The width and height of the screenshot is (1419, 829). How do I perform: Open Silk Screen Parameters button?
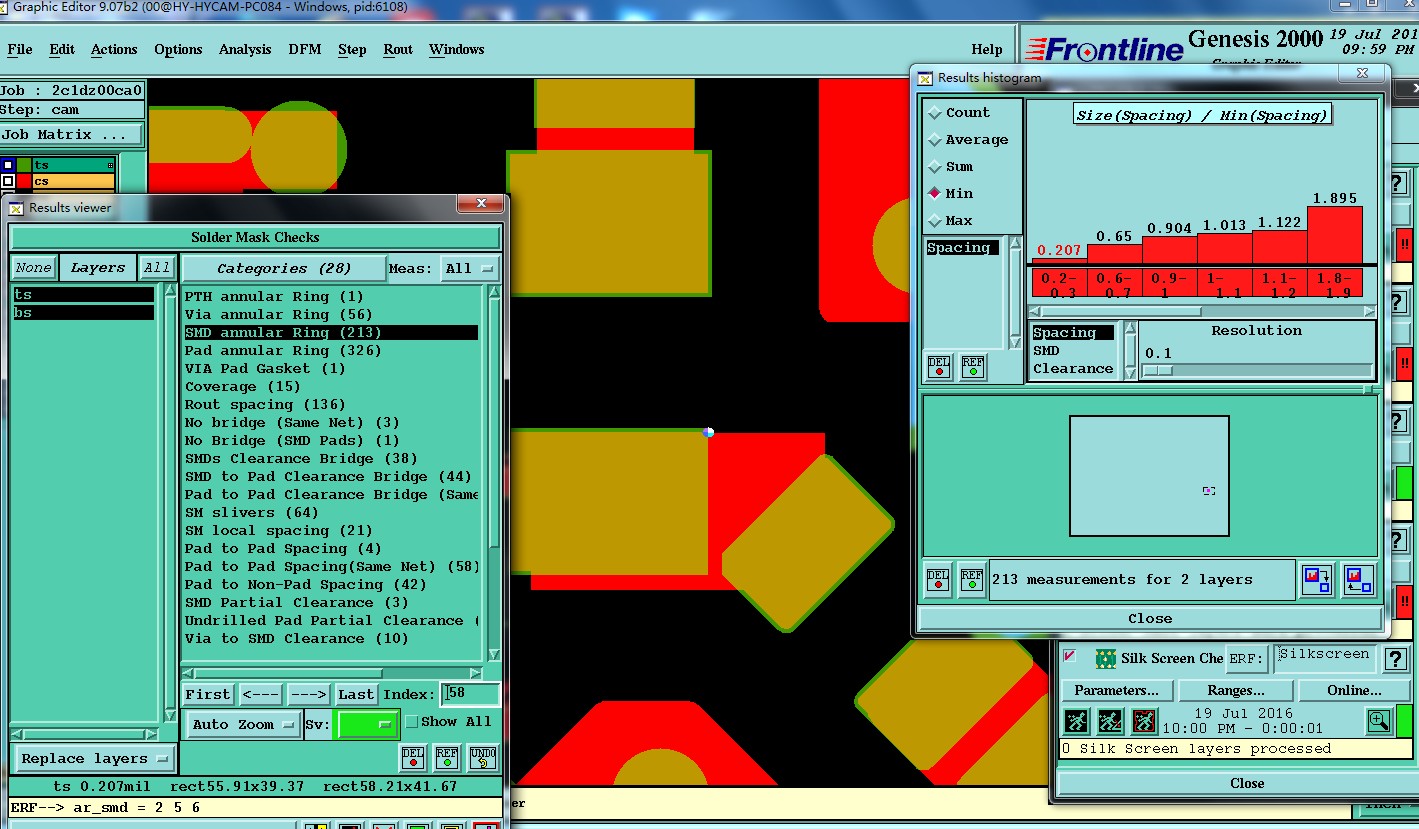pos(1116,690)
